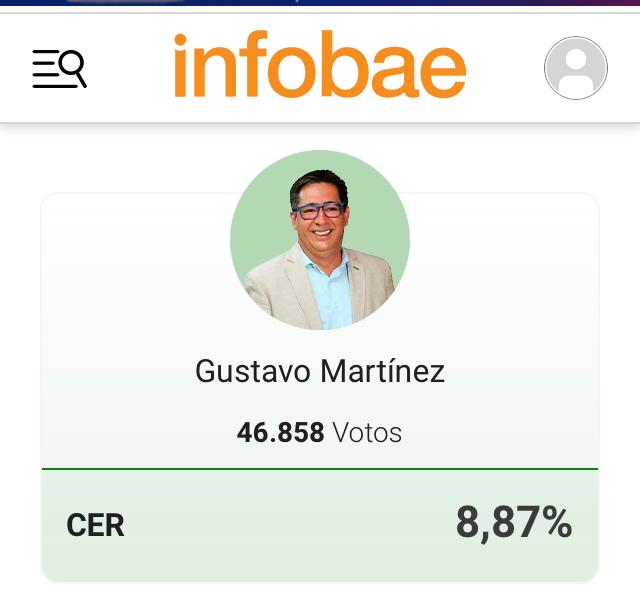Tap the three-line hamburger menu lines
This screenshot has height=603, width=640.
45,70
